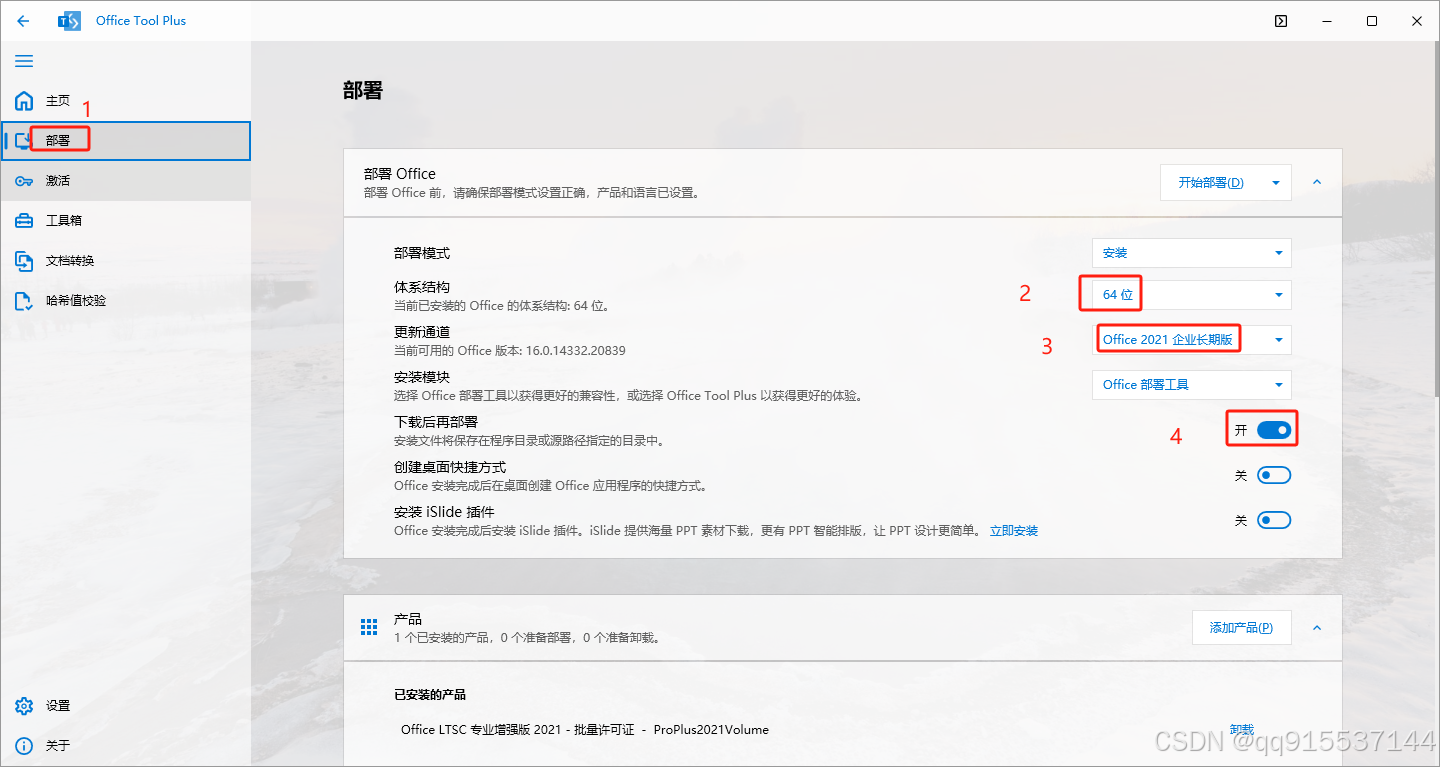Open the 体系结构 dropdown showing 64 位

1191,295
